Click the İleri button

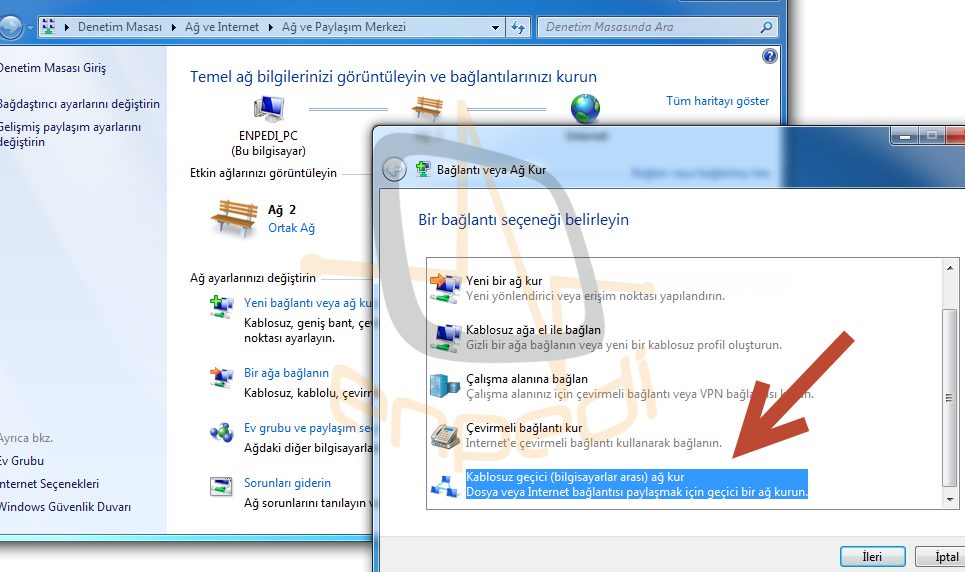[x=872, y=557]
